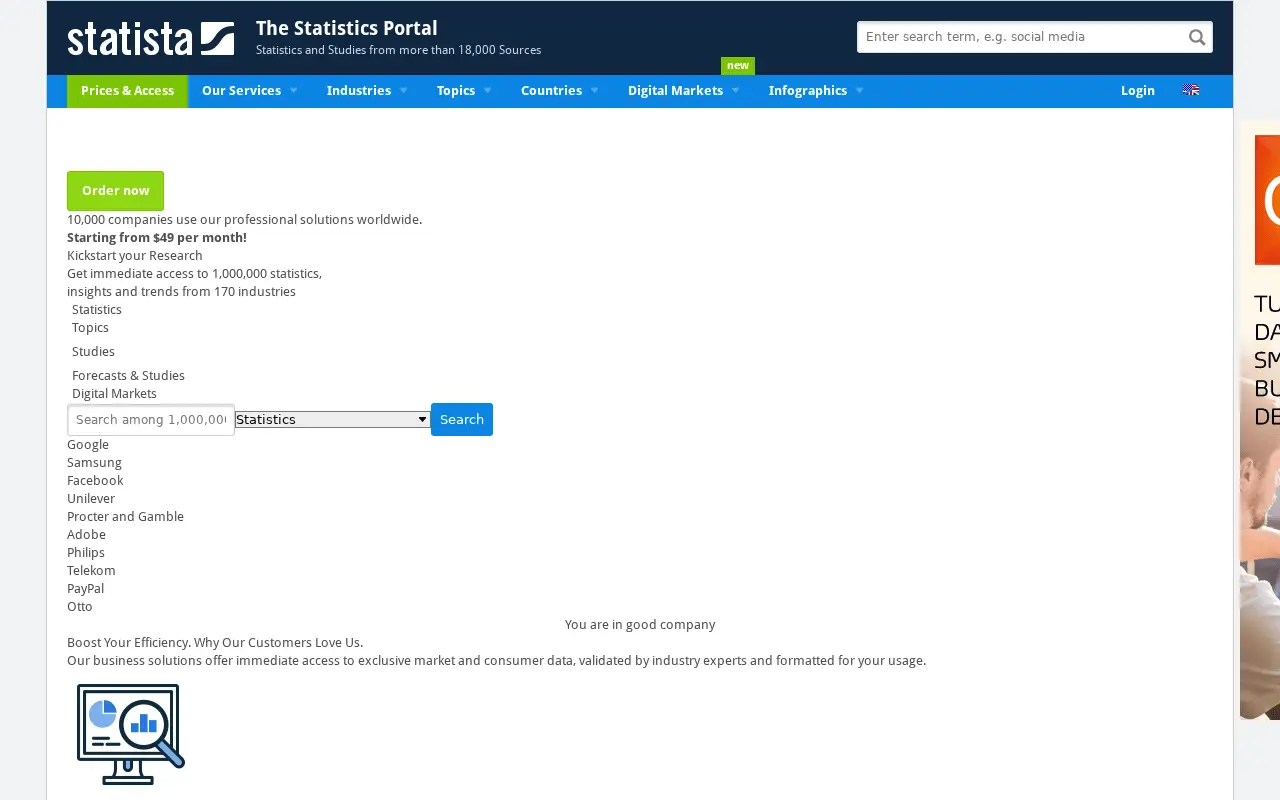Click the advertisement banner on the right
Viewport: 1280px width, 800px height.
[1260, 420]
